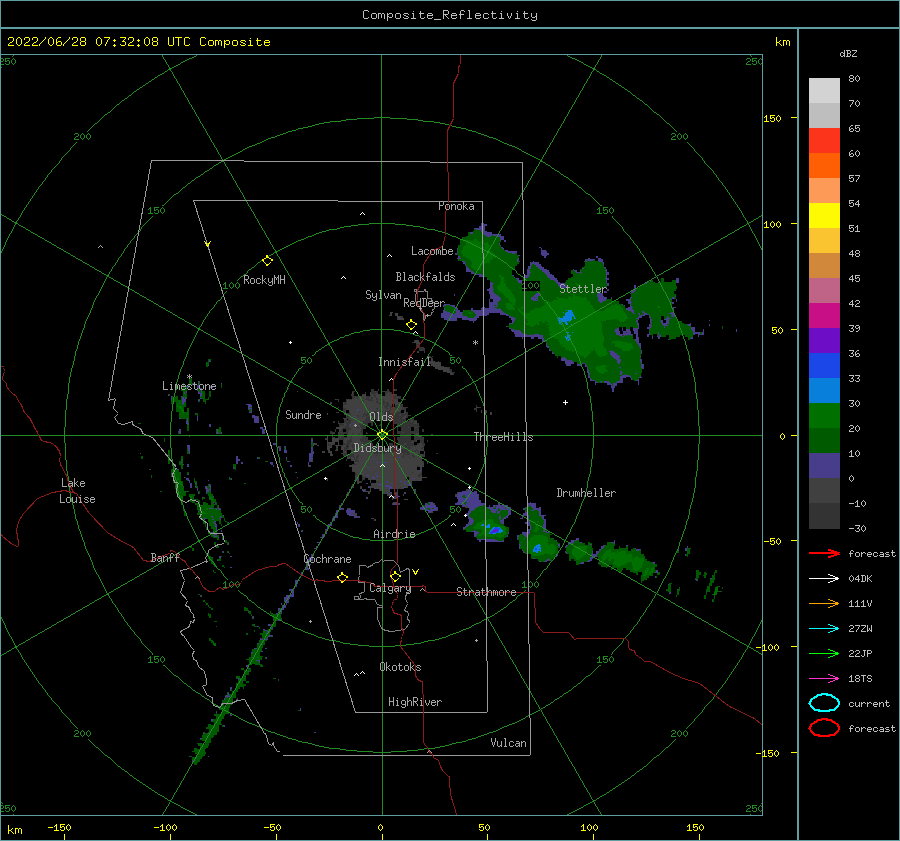Pick the purple swatch above 36 dBZ
The width and height of the screenshot is (900, 841).
[824, 341]
